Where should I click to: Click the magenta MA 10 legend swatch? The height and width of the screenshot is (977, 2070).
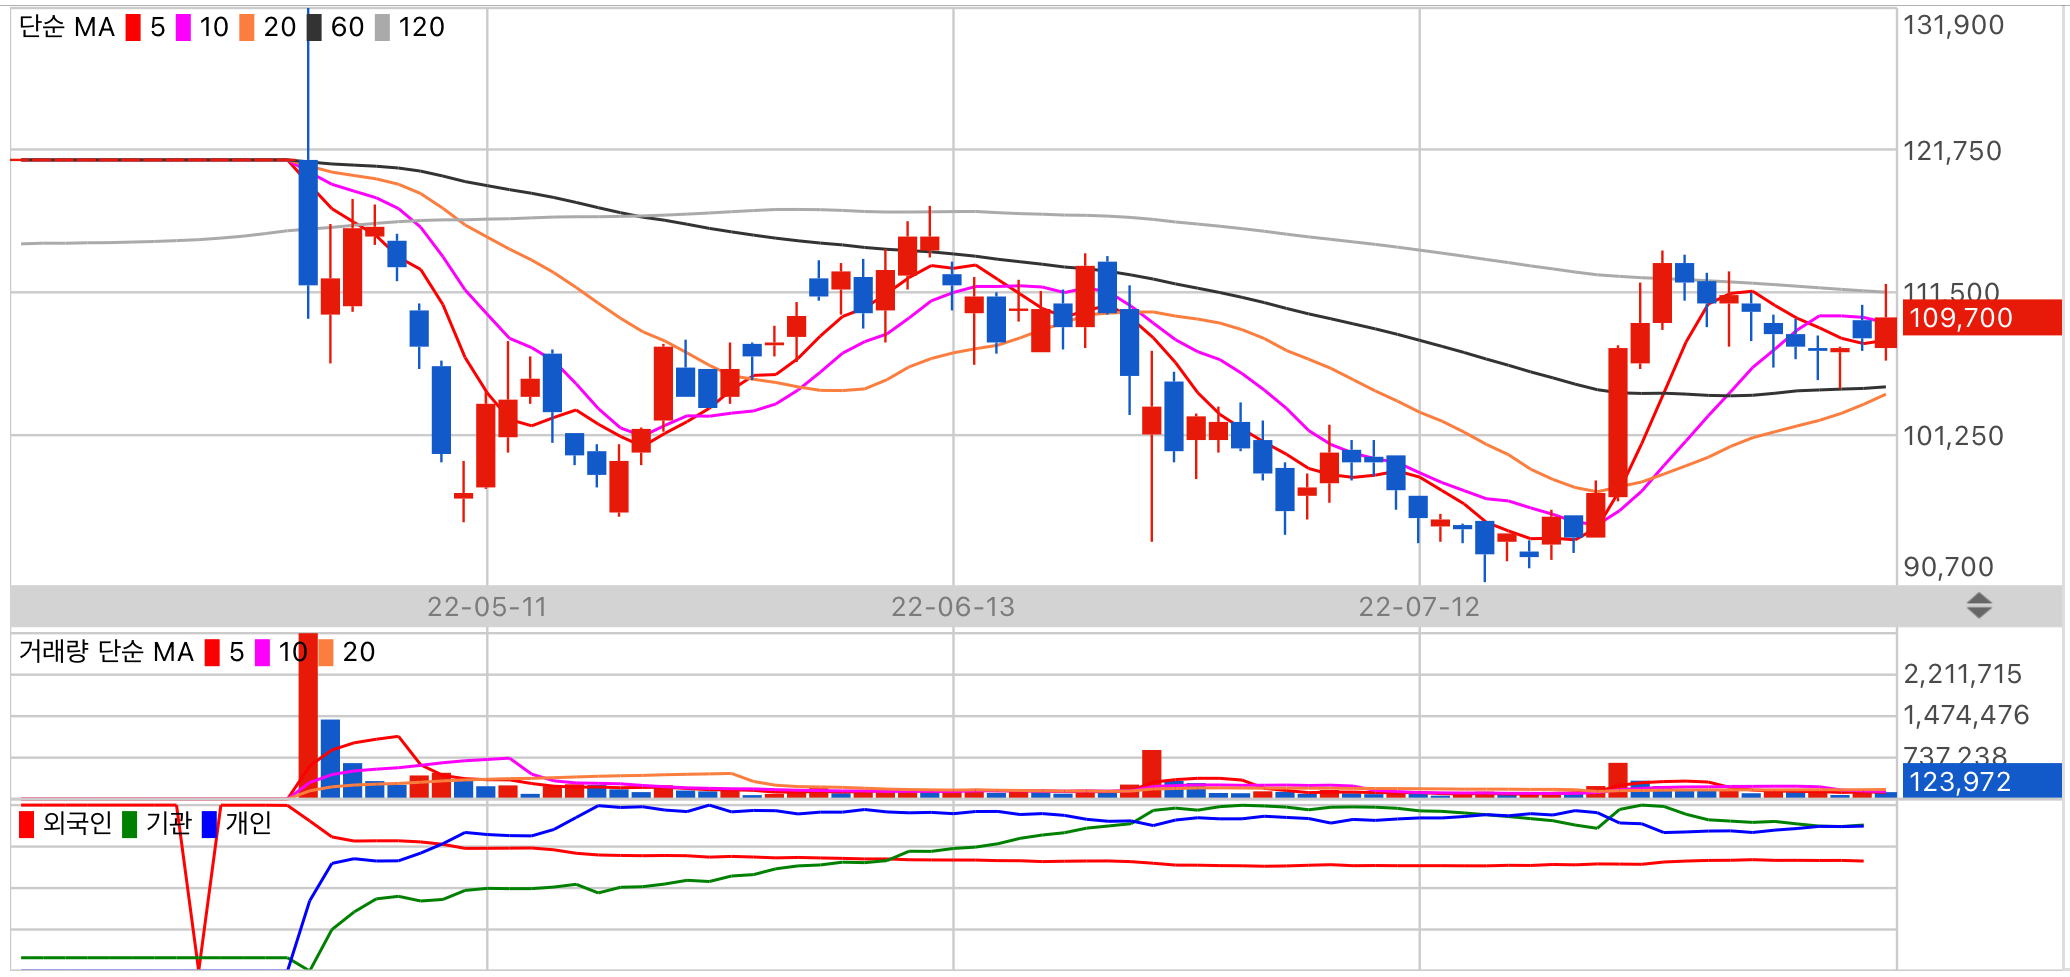pyautogui.click(x=183, y=27)
